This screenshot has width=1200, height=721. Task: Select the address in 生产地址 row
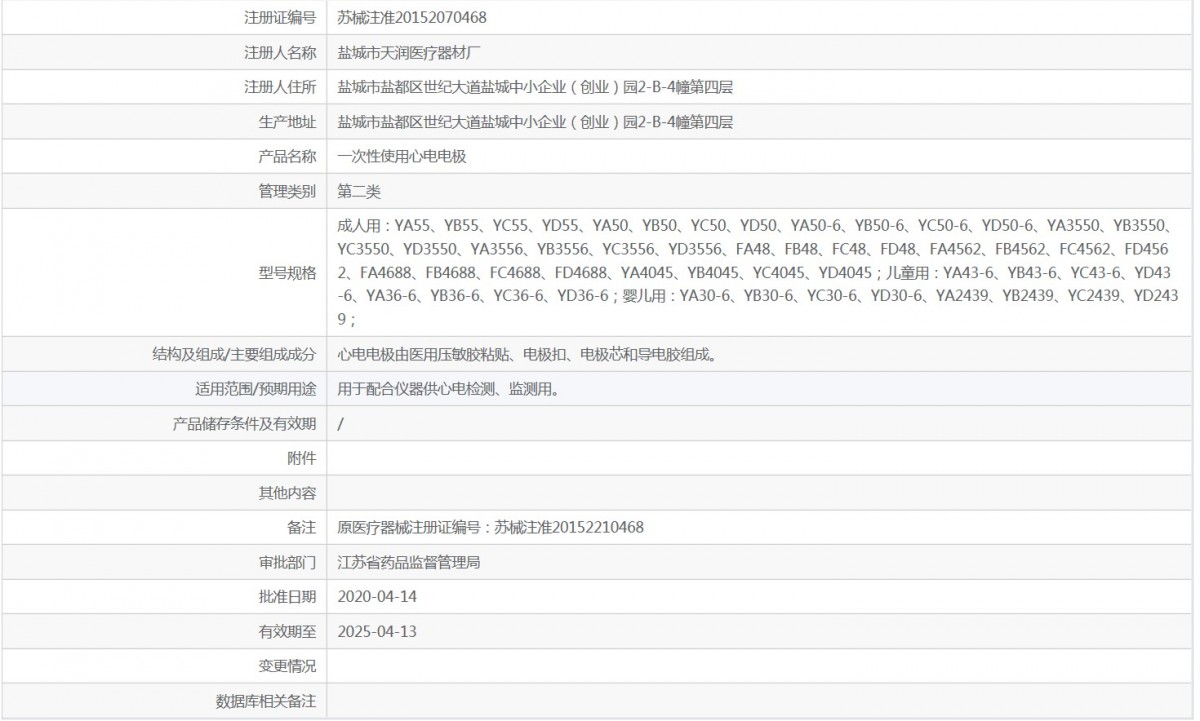(535, 122)
